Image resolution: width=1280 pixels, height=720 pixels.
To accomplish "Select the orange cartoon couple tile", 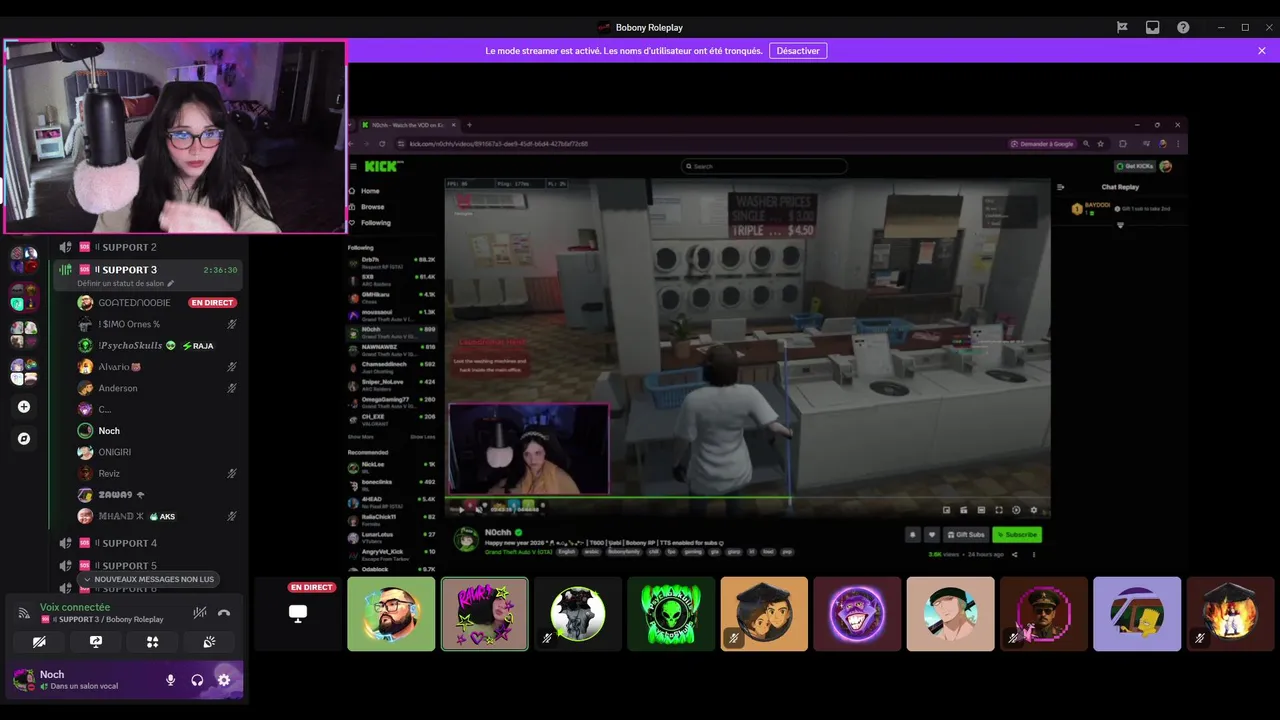I will (x=764, y=614).
